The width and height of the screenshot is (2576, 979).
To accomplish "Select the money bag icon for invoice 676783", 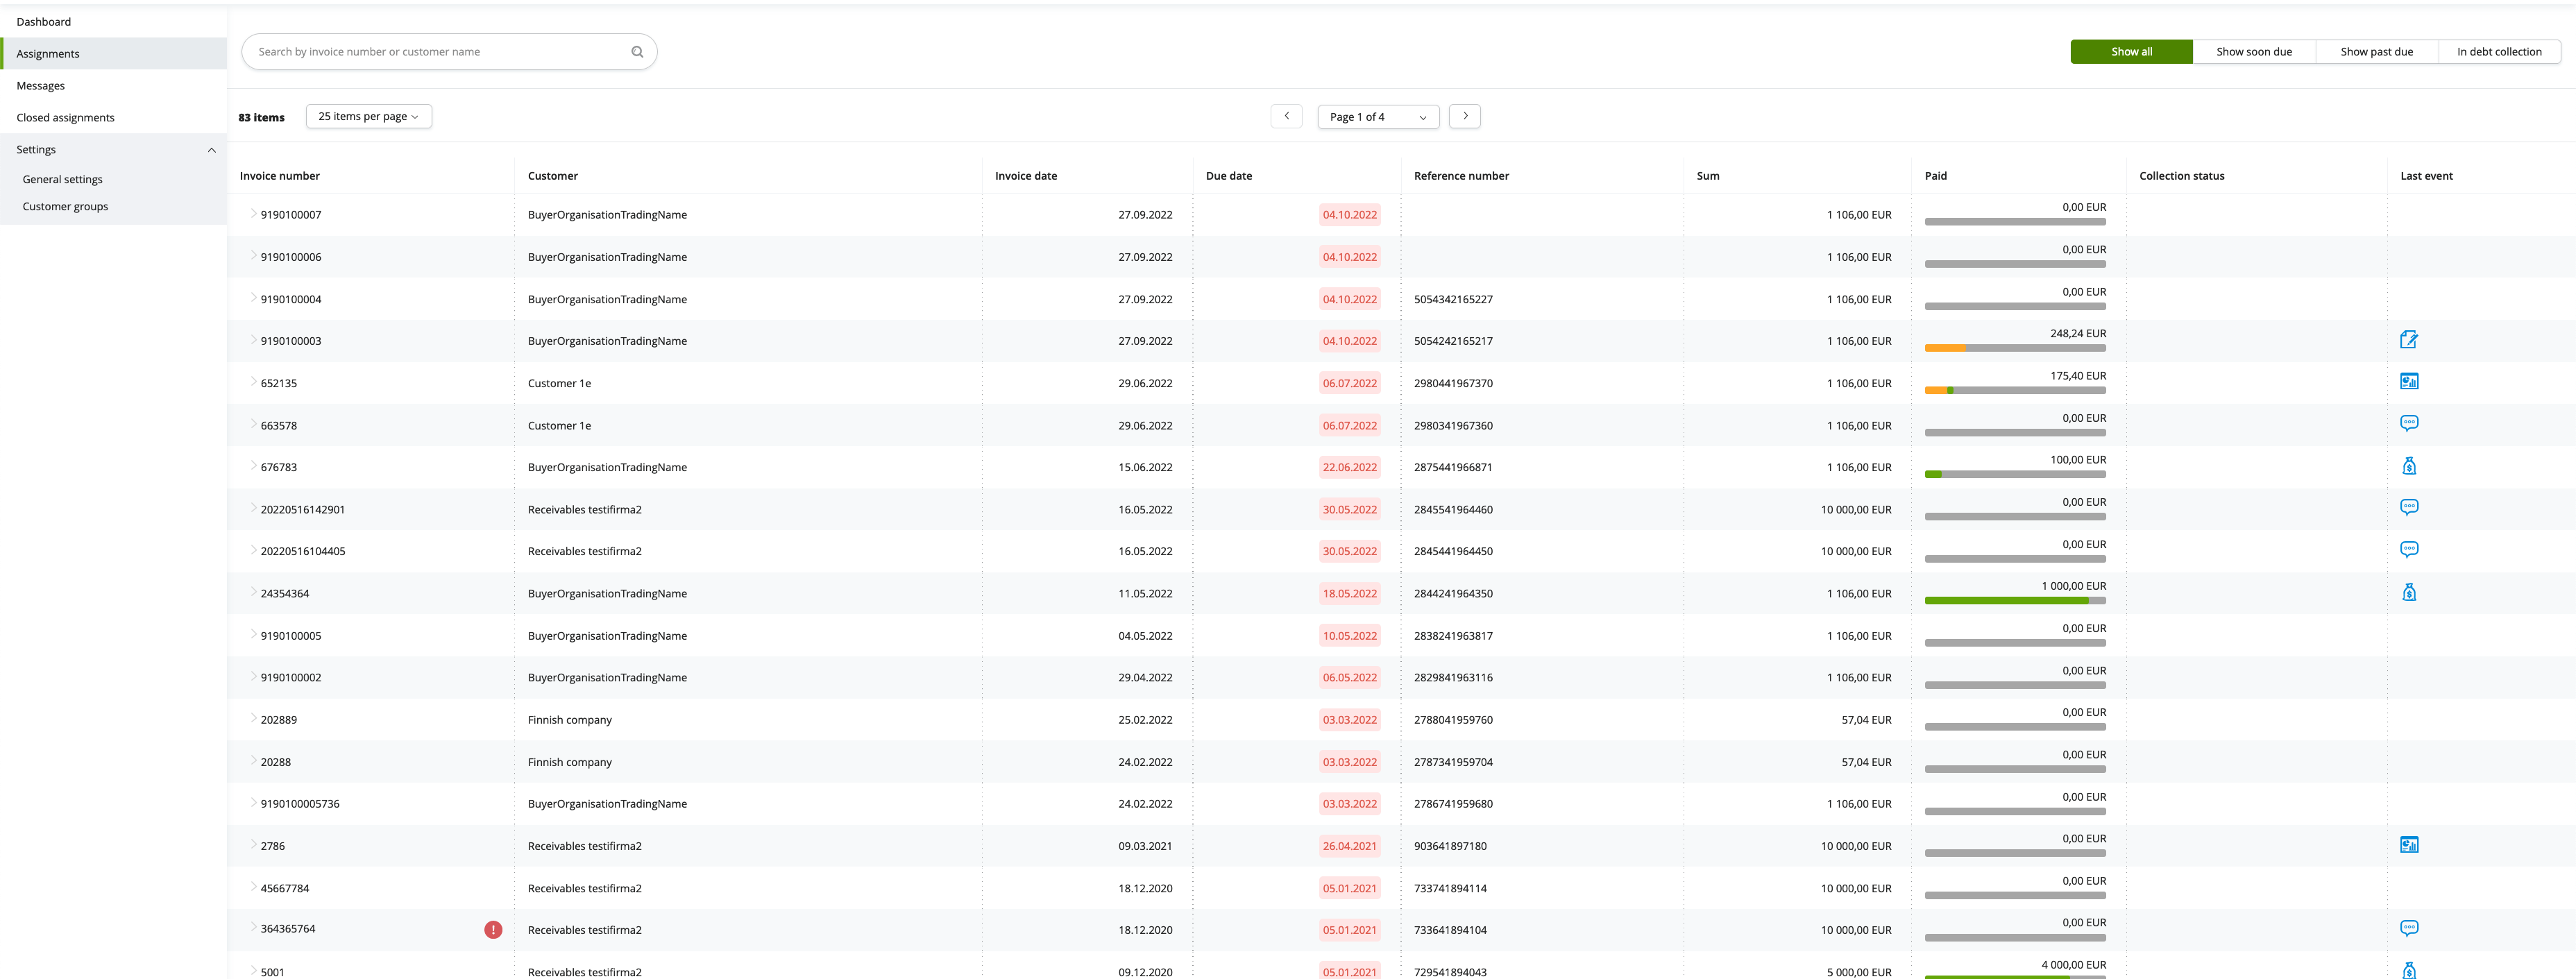I will (x=2410, y=465).
